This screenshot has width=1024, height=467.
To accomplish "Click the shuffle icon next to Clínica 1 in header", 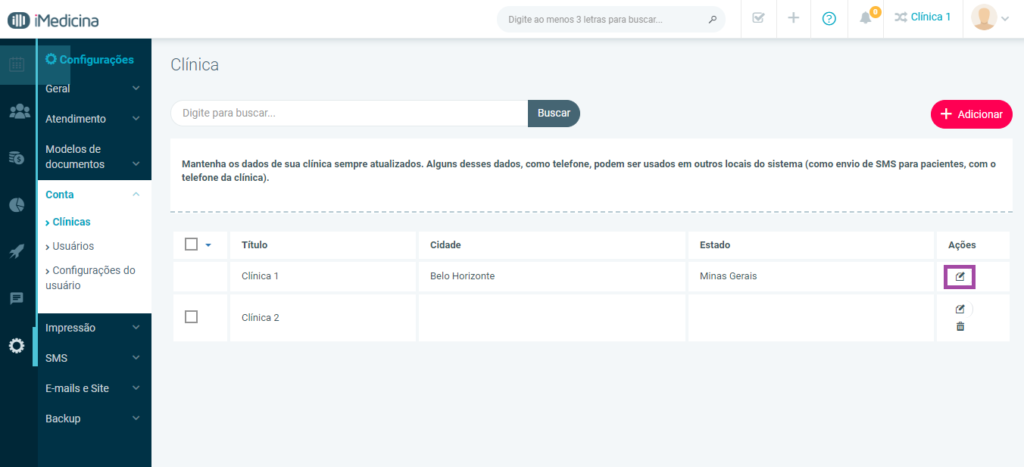I will click(x=901, y=18).
